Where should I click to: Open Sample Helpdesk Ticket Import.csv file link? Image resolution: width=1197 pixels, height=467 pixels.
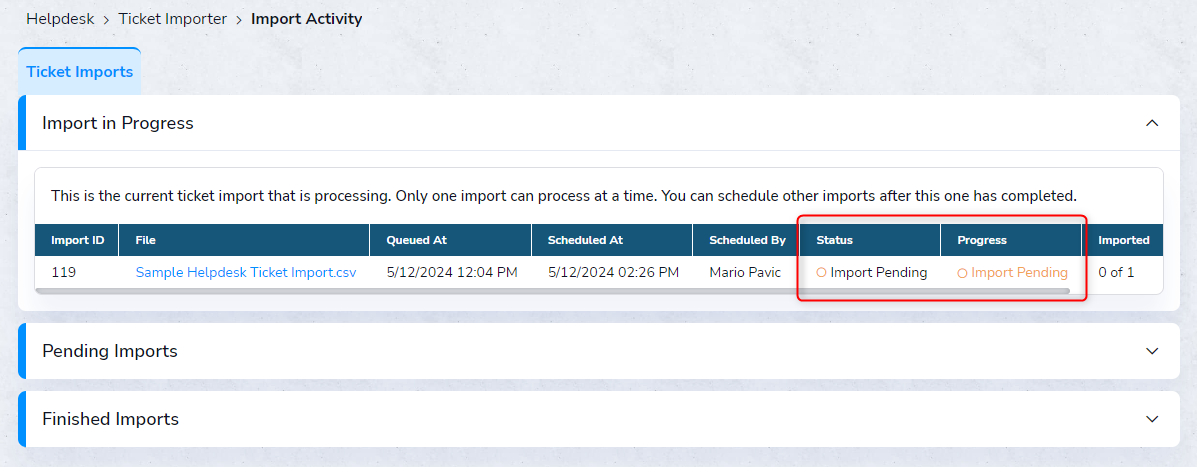pos(246,272)
